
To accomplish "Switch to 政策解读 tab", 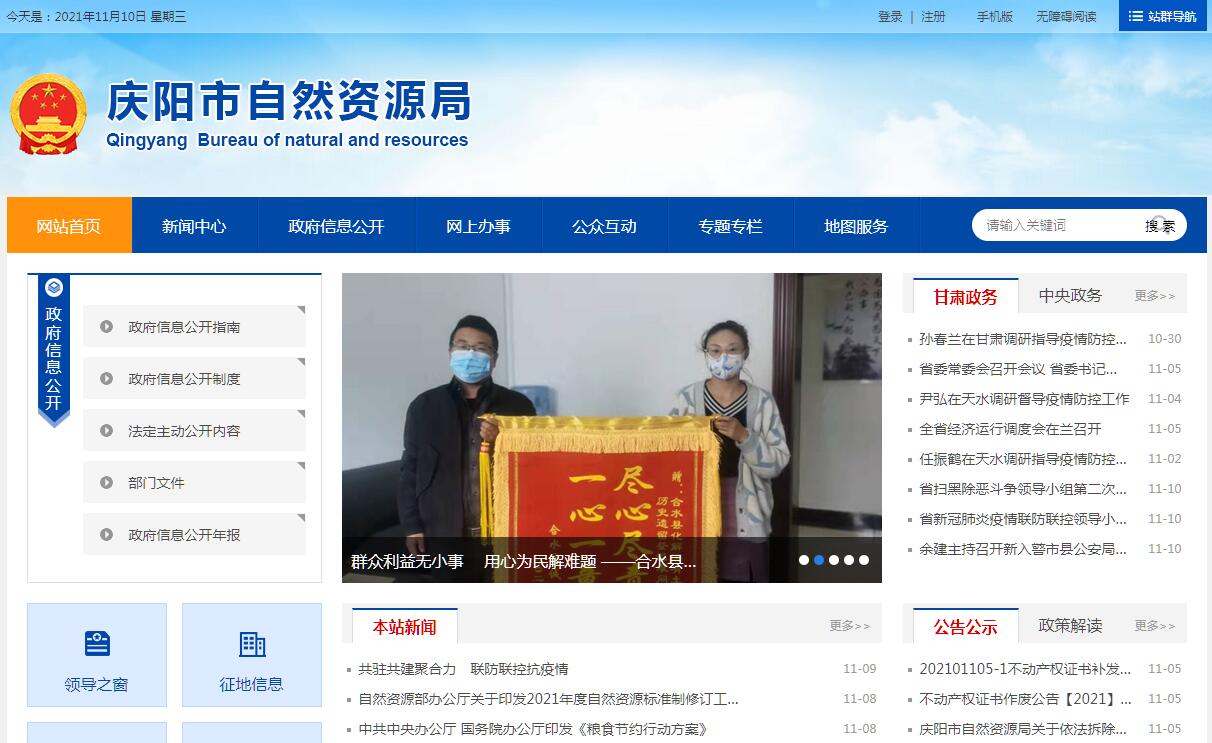I will [1071, 625].
